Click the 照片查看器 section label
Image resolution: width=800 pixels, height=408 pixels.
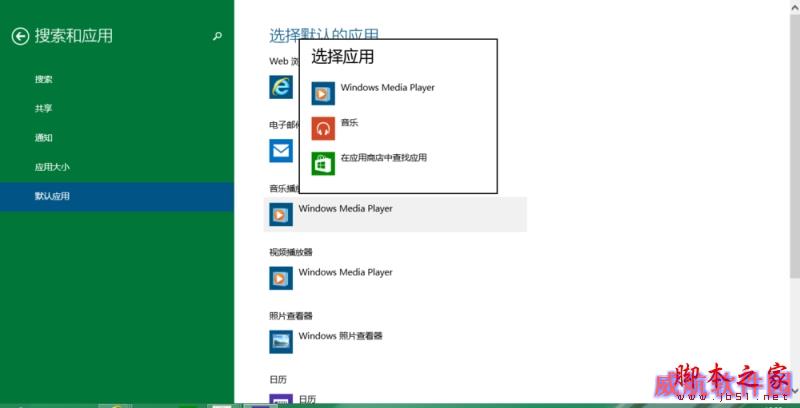(x=291, y=316)
